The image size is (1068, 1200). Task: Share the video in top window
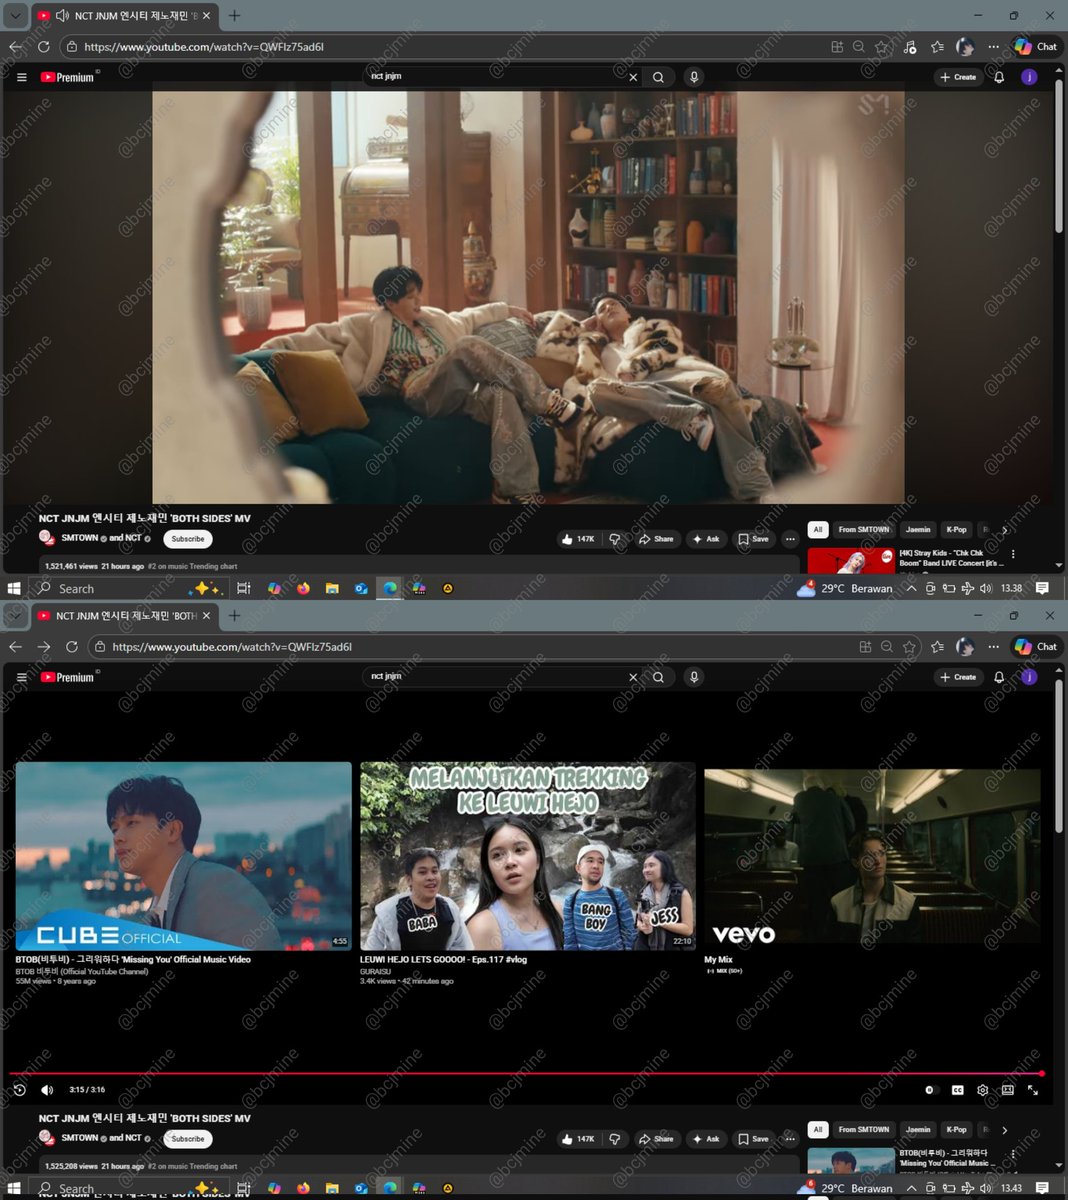click(x=656, y=539)
